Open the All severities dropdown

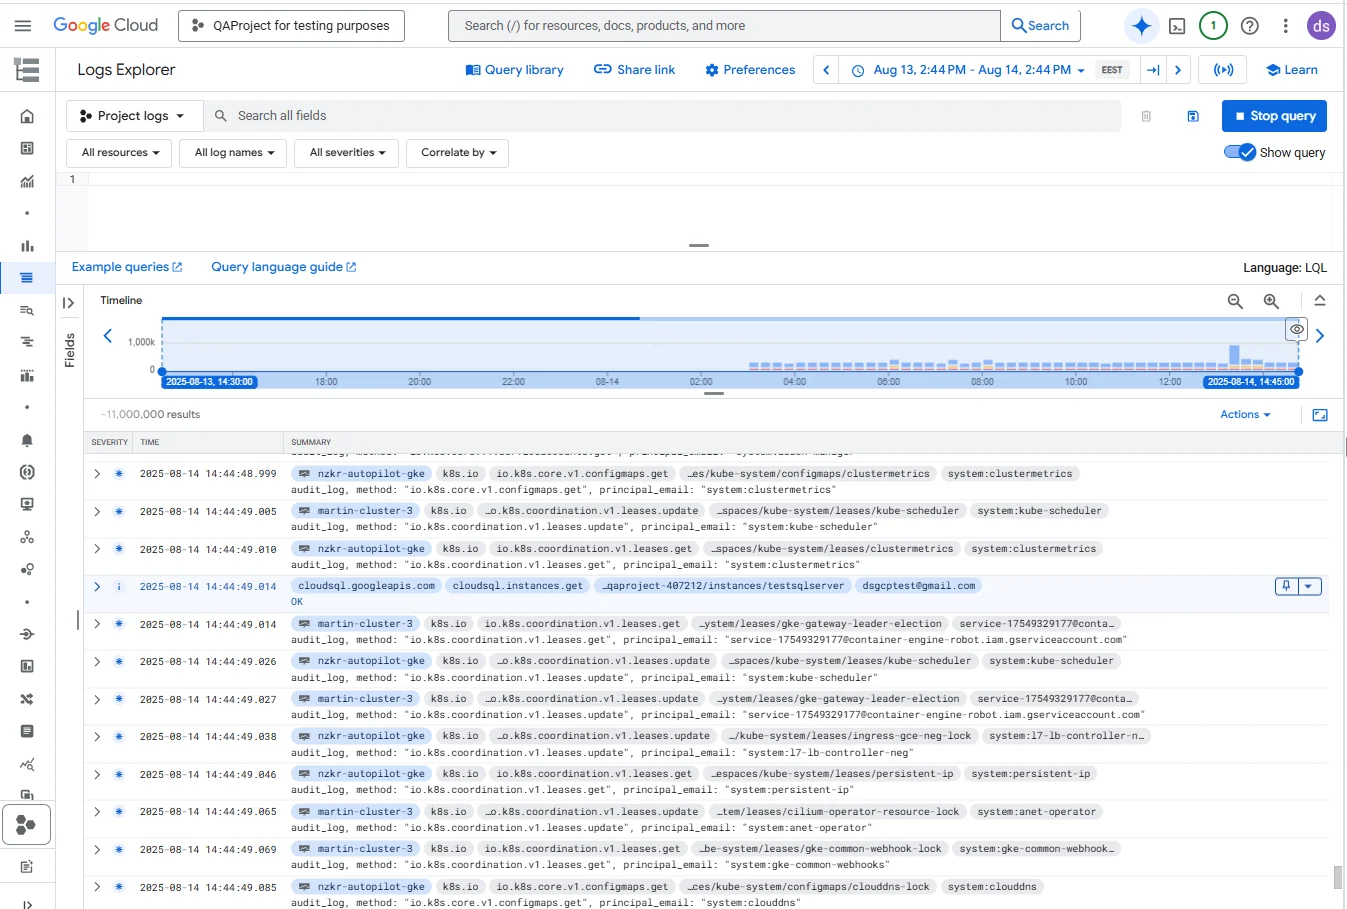(346, 152)
